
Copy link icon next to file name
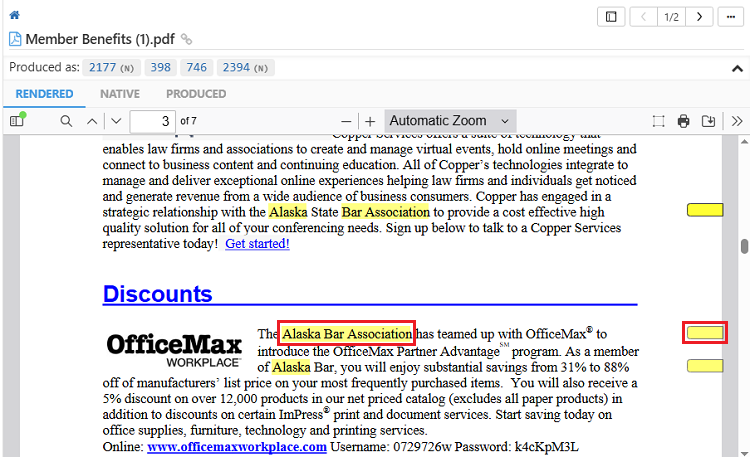[x=187, y=39]
